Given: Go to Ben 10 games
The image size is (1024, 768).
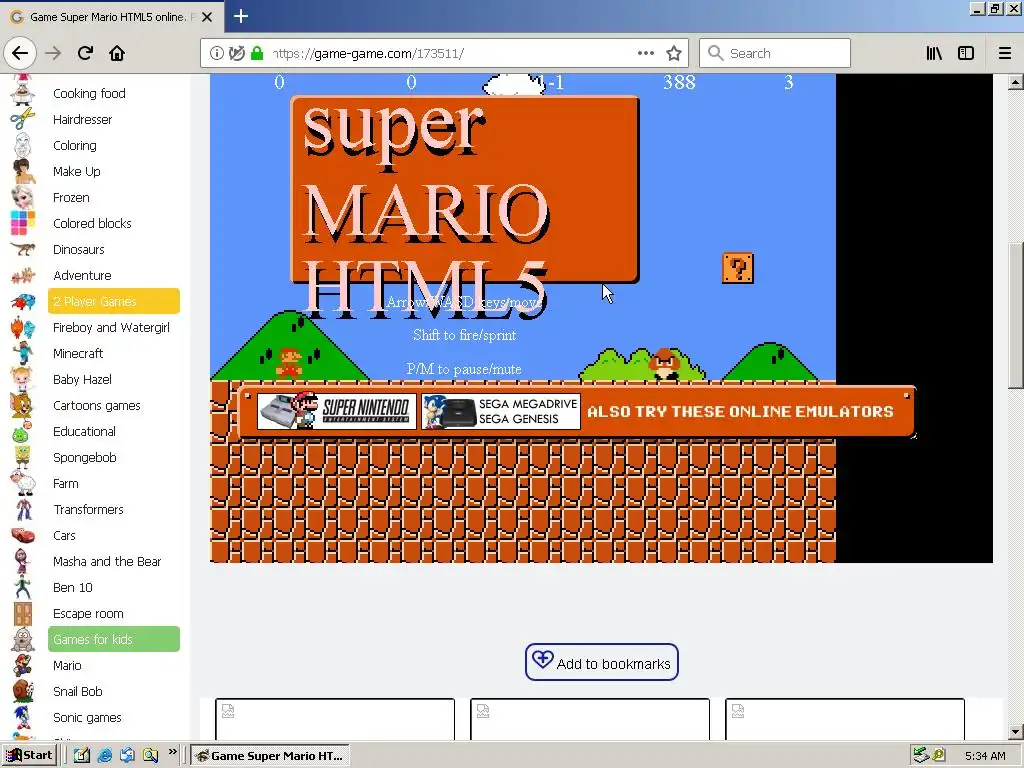Looking at the screenshot, I should coord(72,588).
